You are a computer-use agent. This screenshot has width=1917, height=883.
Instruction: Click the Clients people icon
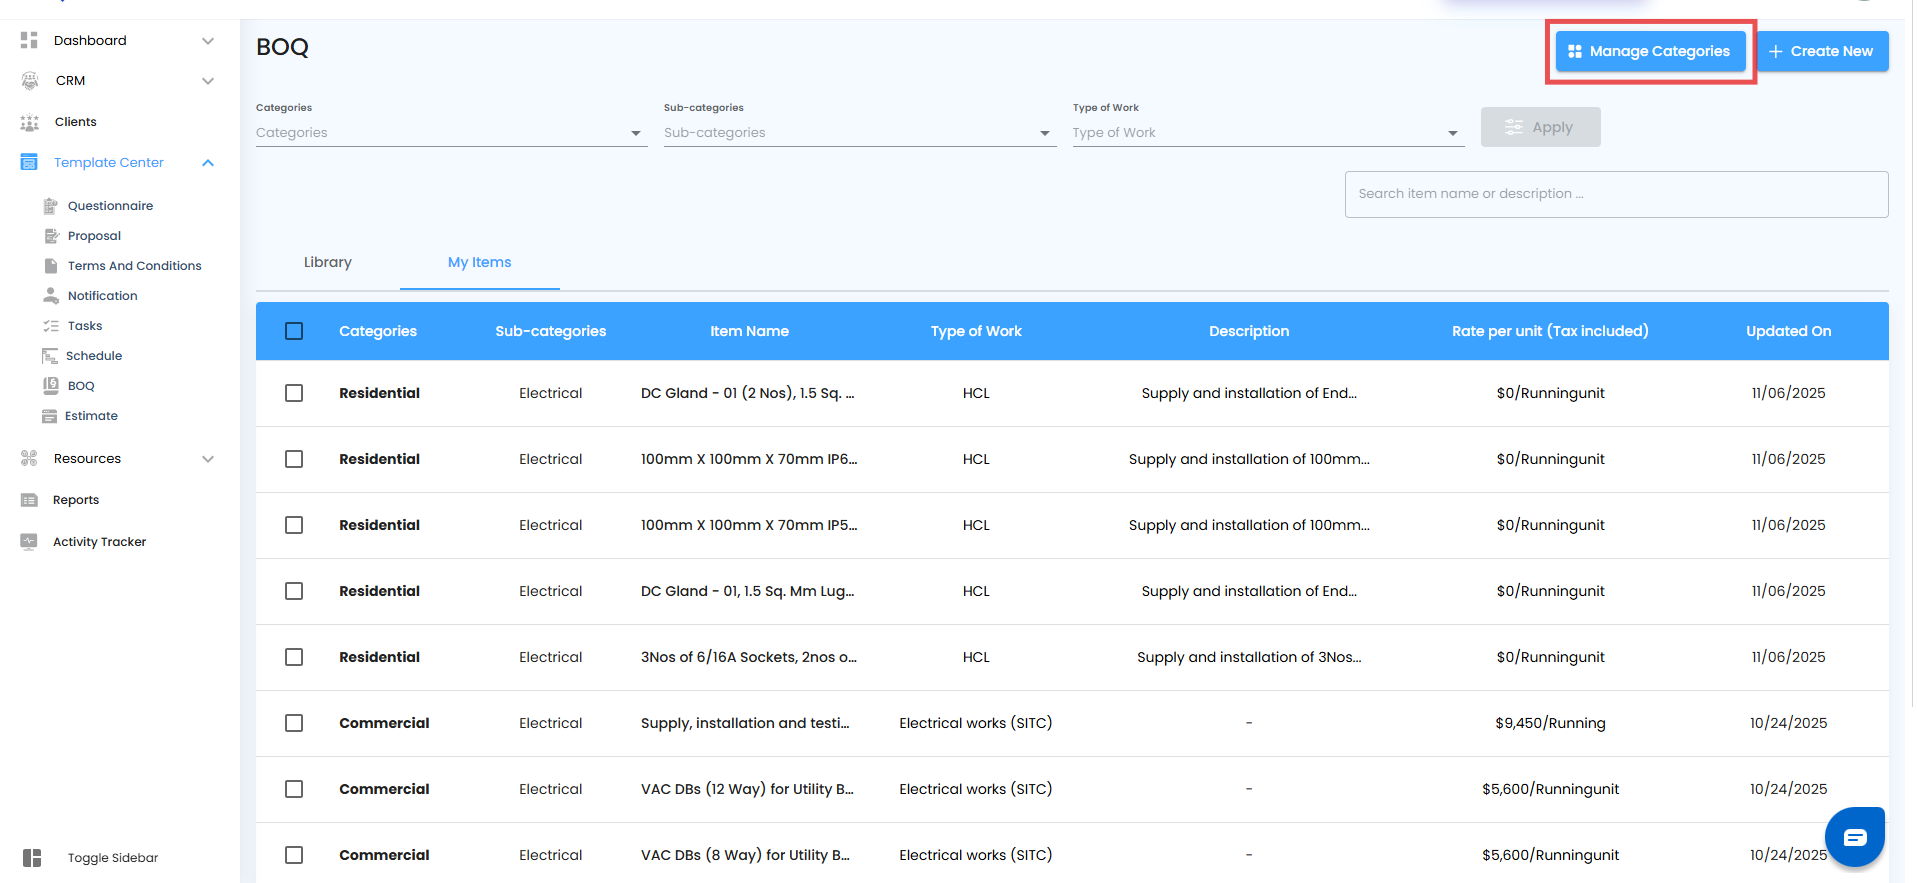coord(29,122)
